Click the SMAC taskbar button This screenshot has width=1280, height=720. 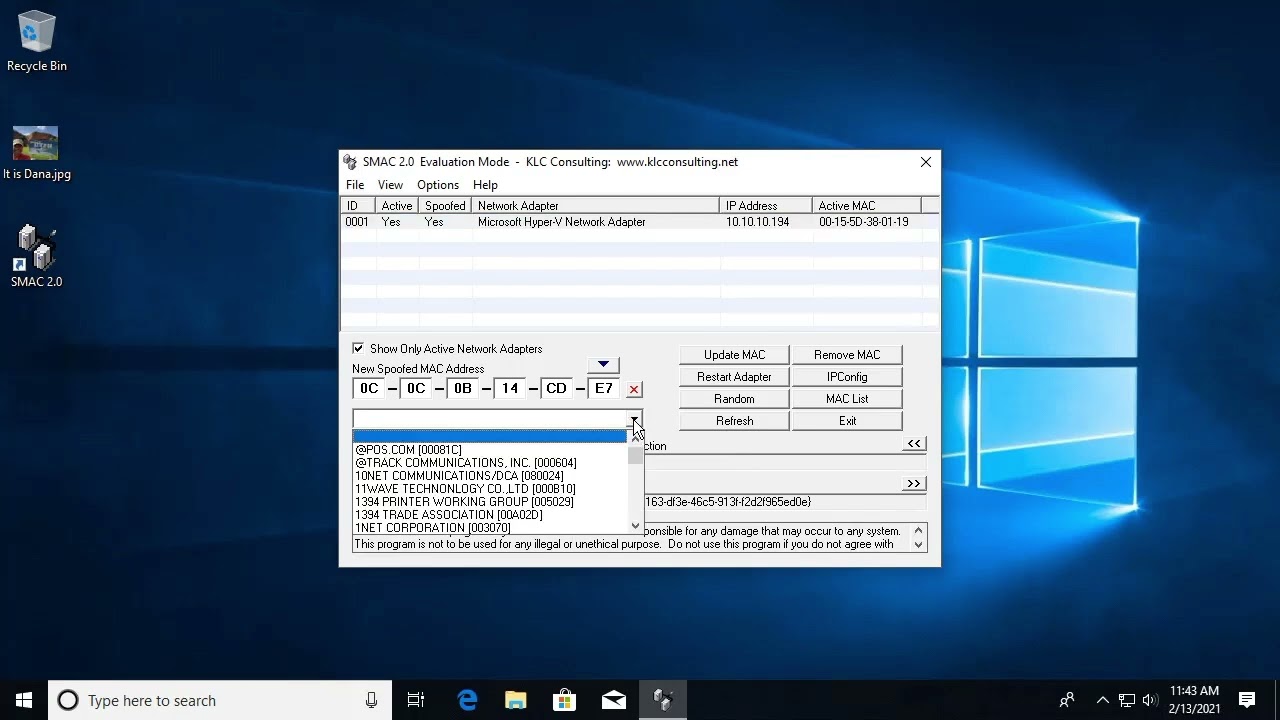tap(663, 700)
